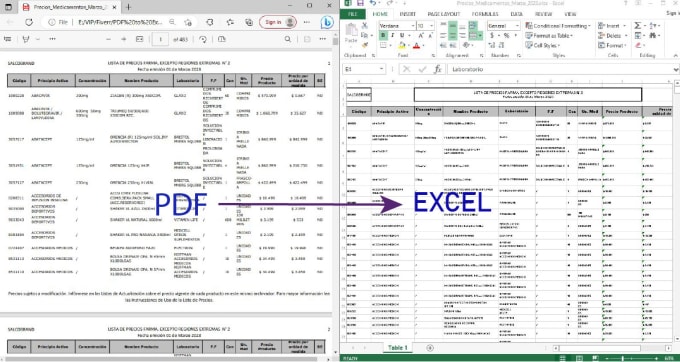Screen dimensions: 680x362
Task: Insert function with fx button
Action: tap(438, 69)
